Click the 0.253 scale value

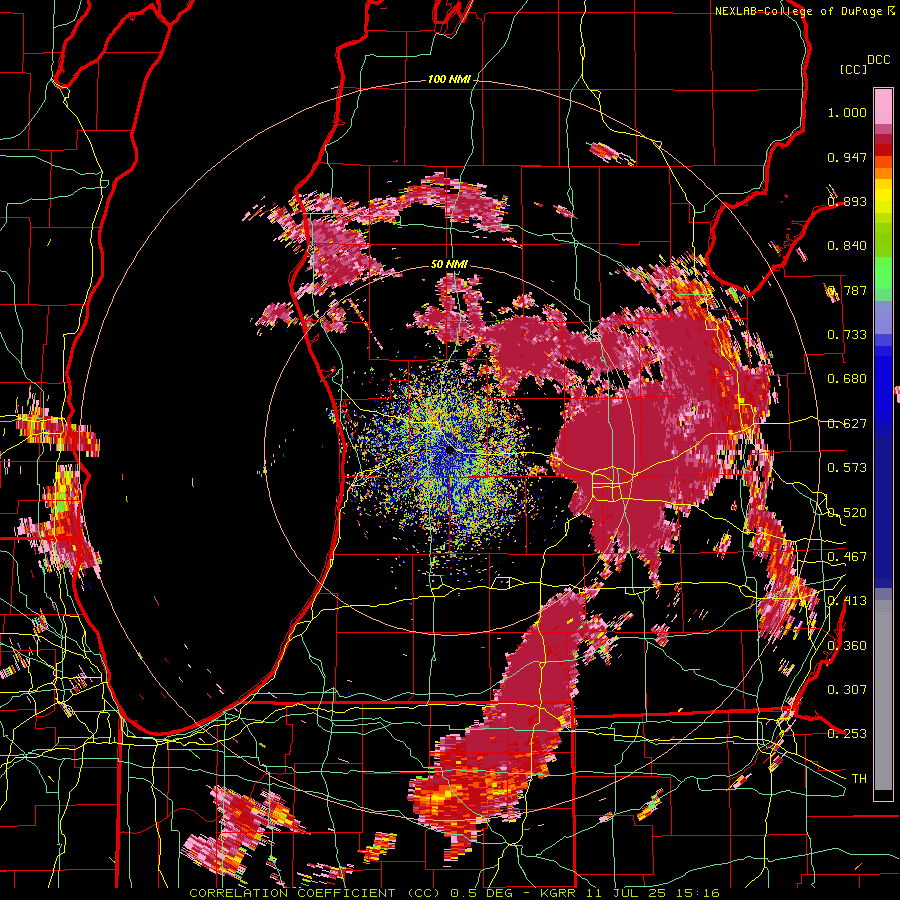pyautogui.click(x=847, y=734)
